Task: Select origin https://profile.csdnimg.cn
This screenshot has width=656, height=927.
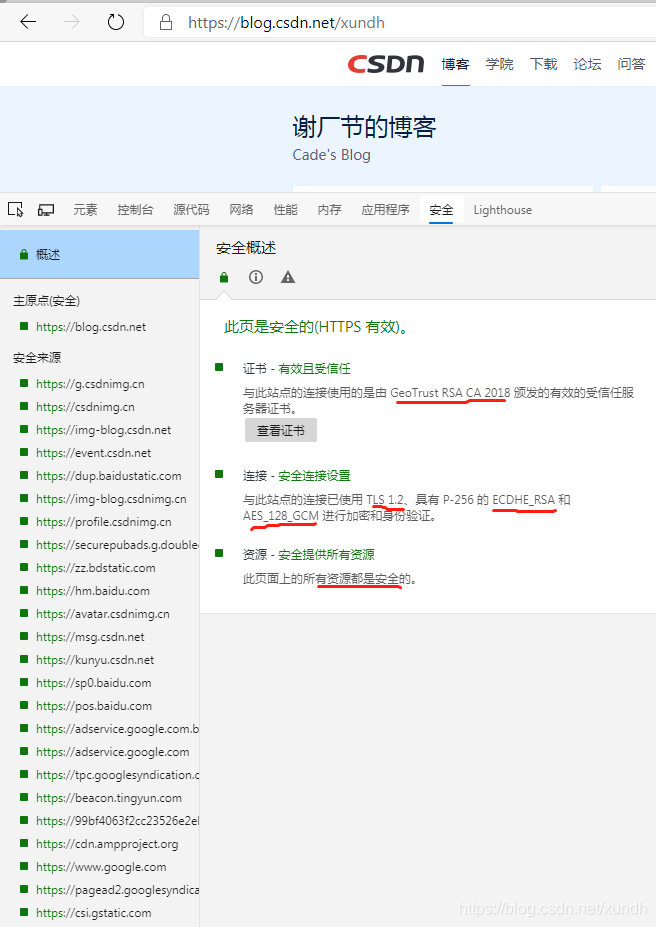Action: click(x=104, y=522)
